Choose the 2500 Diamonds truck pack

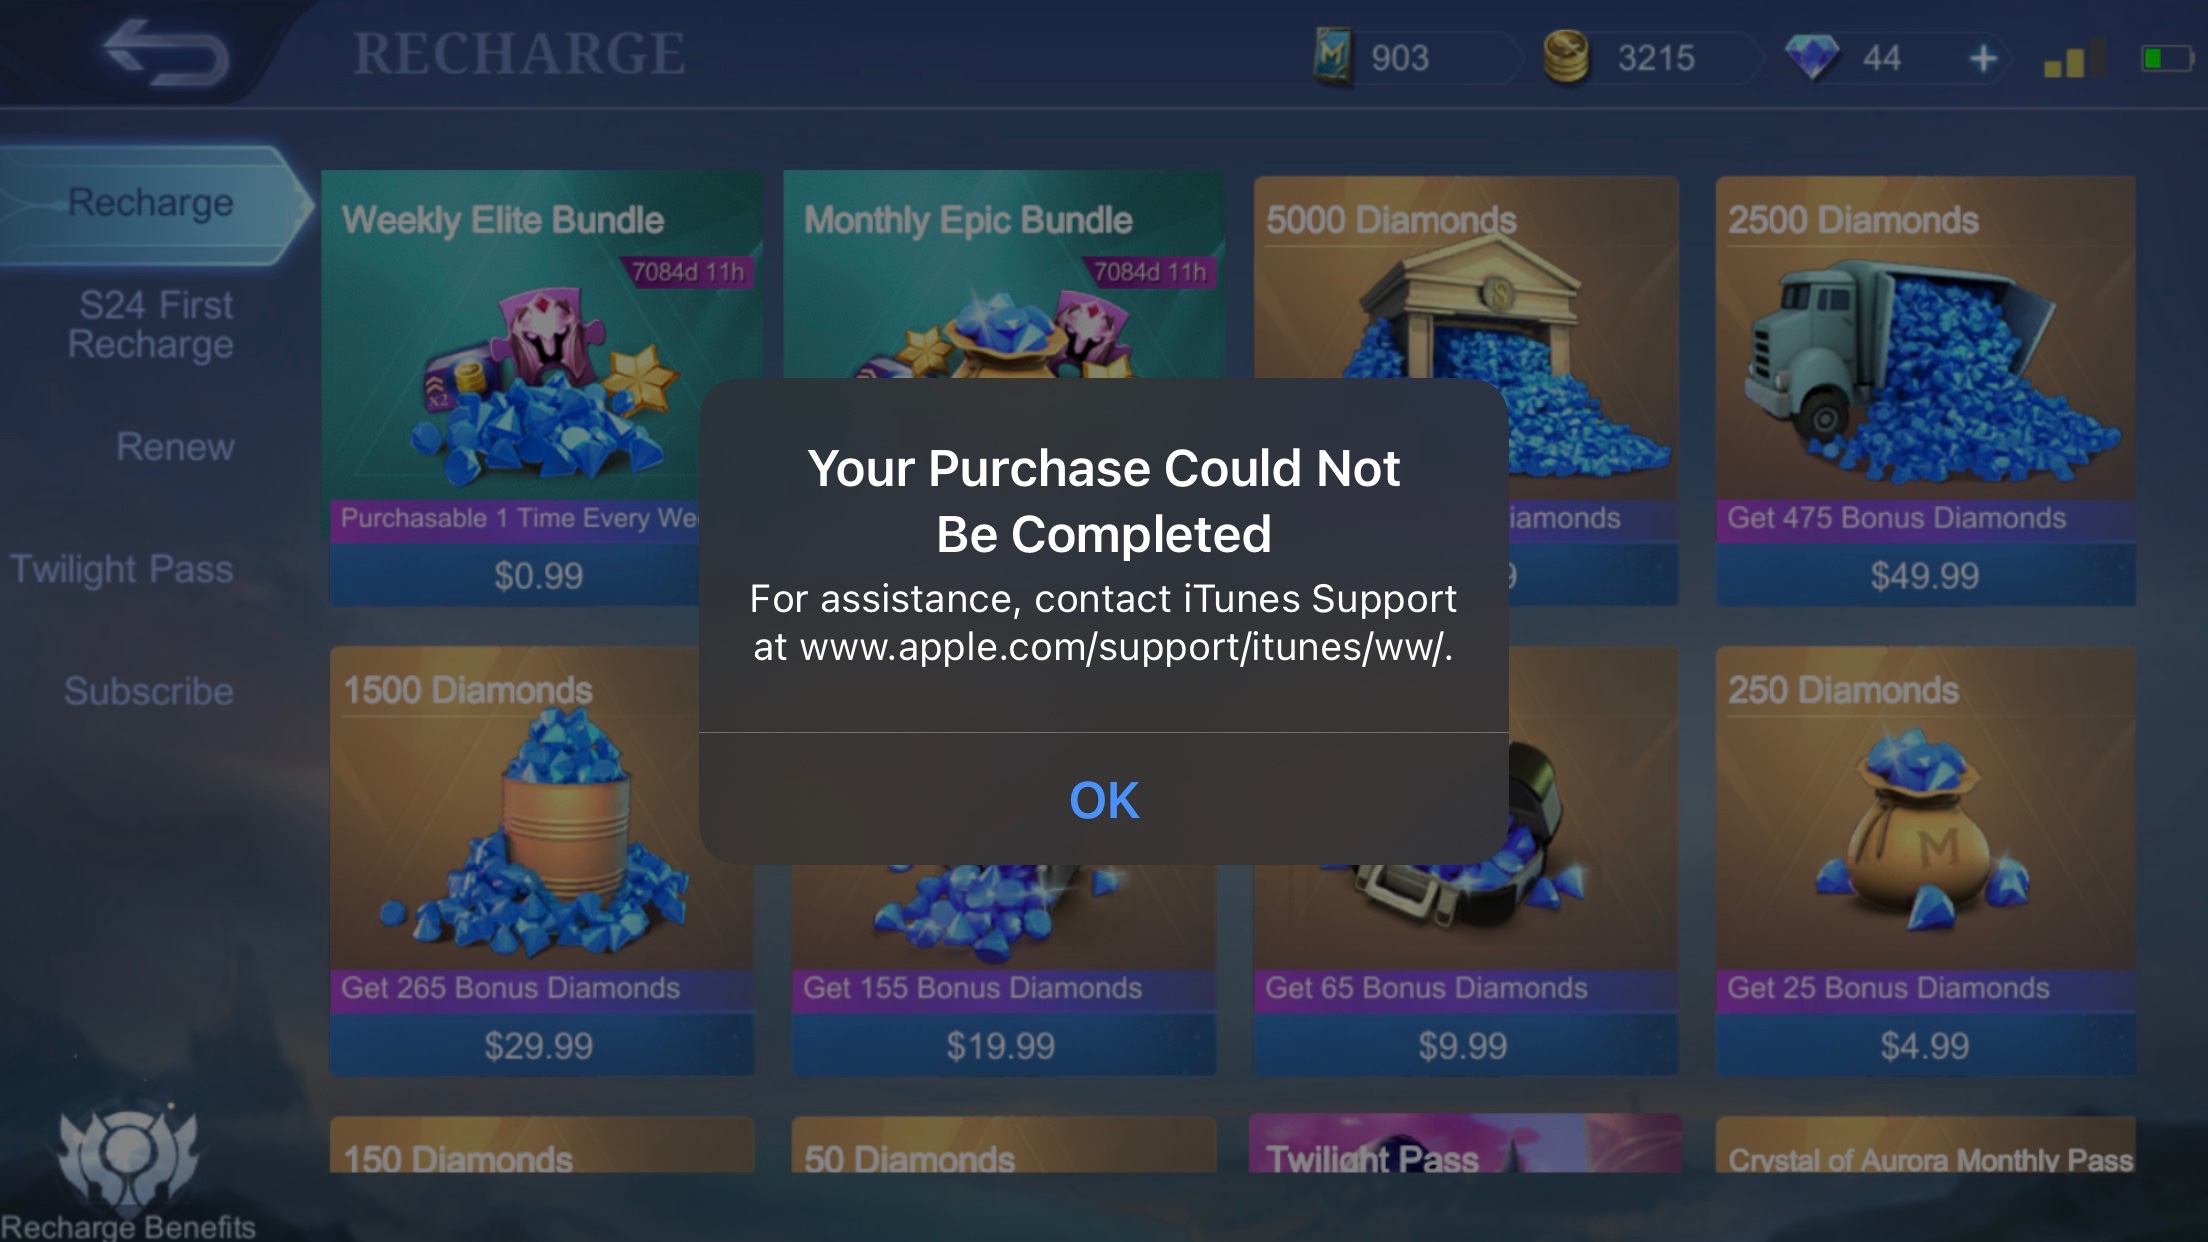tap(1926, 390)
